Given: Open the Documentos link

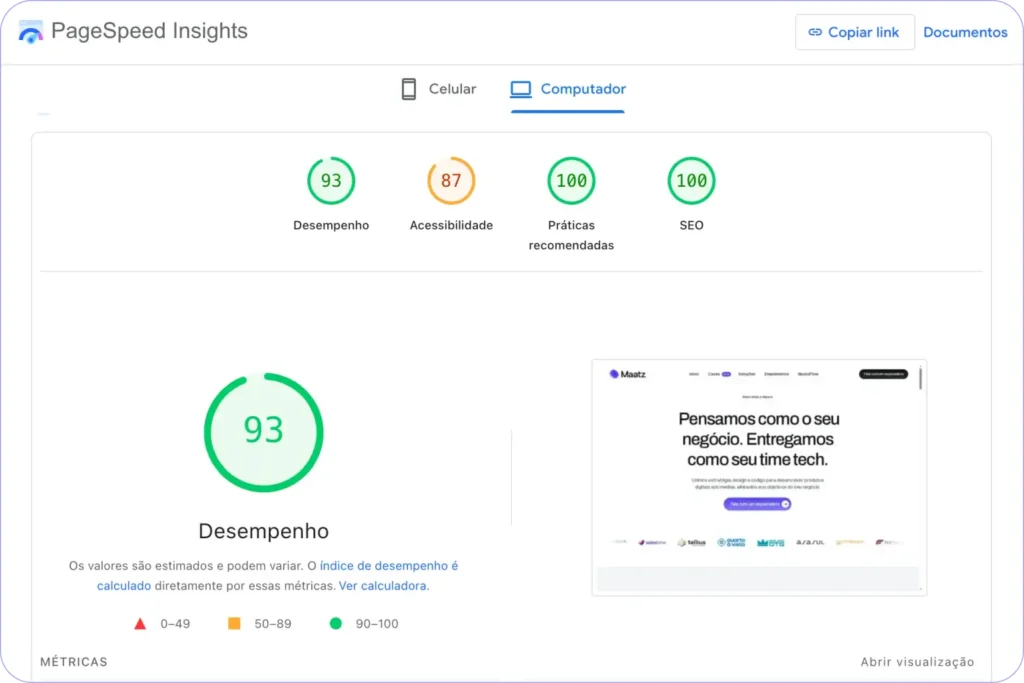Looking at the screenshot, I should tap(965, 32).
